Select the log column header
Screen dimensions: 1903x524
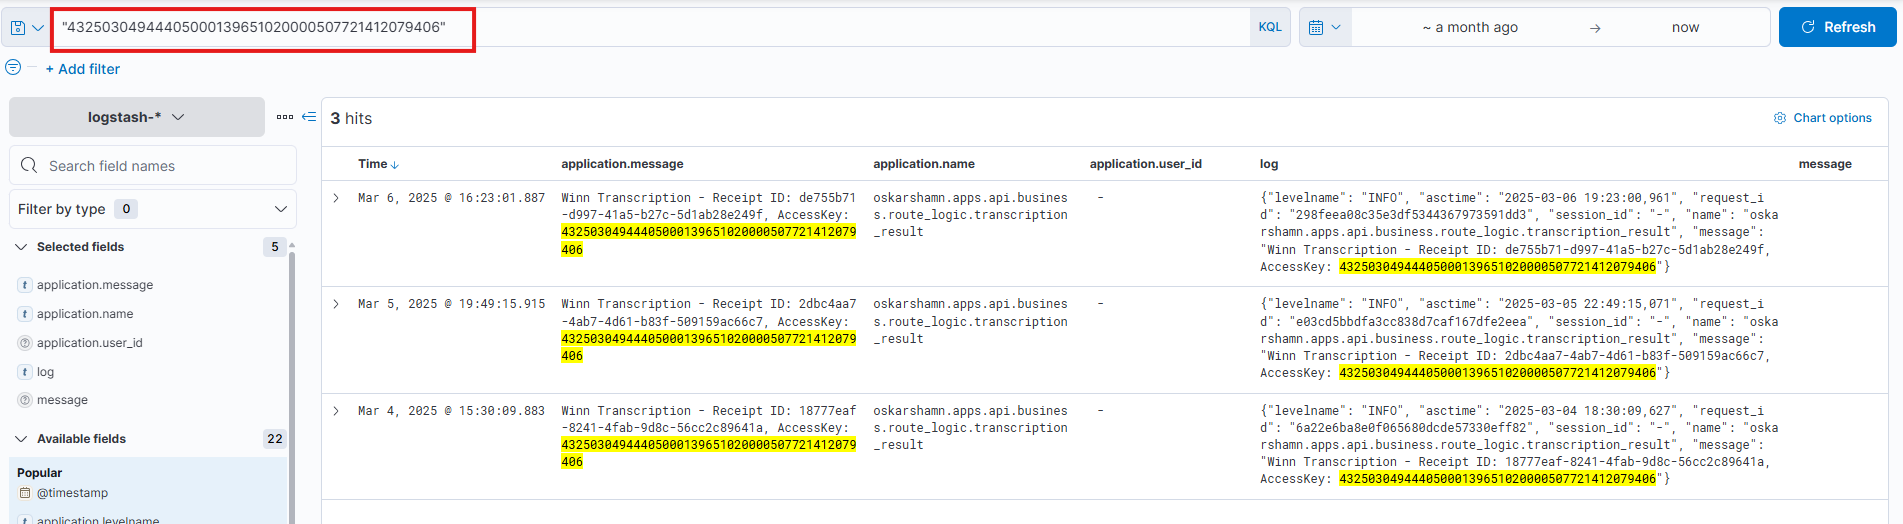[1268, 164]
